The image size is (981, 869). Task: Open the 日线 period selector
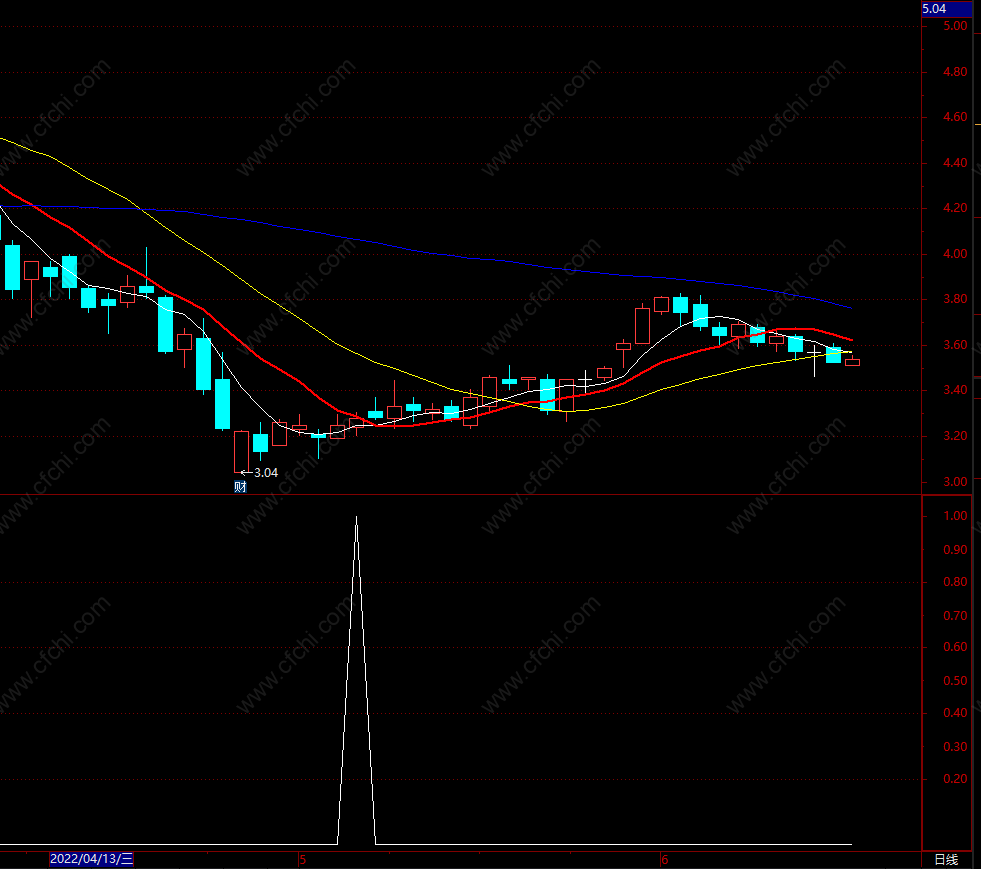[946, 860]
